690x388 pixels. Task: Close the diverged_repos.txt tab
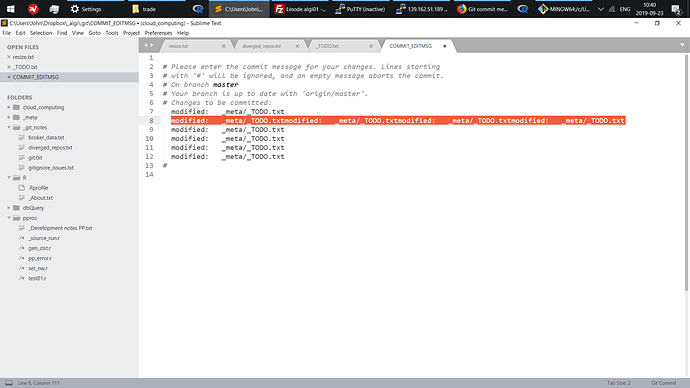point(297,46)
